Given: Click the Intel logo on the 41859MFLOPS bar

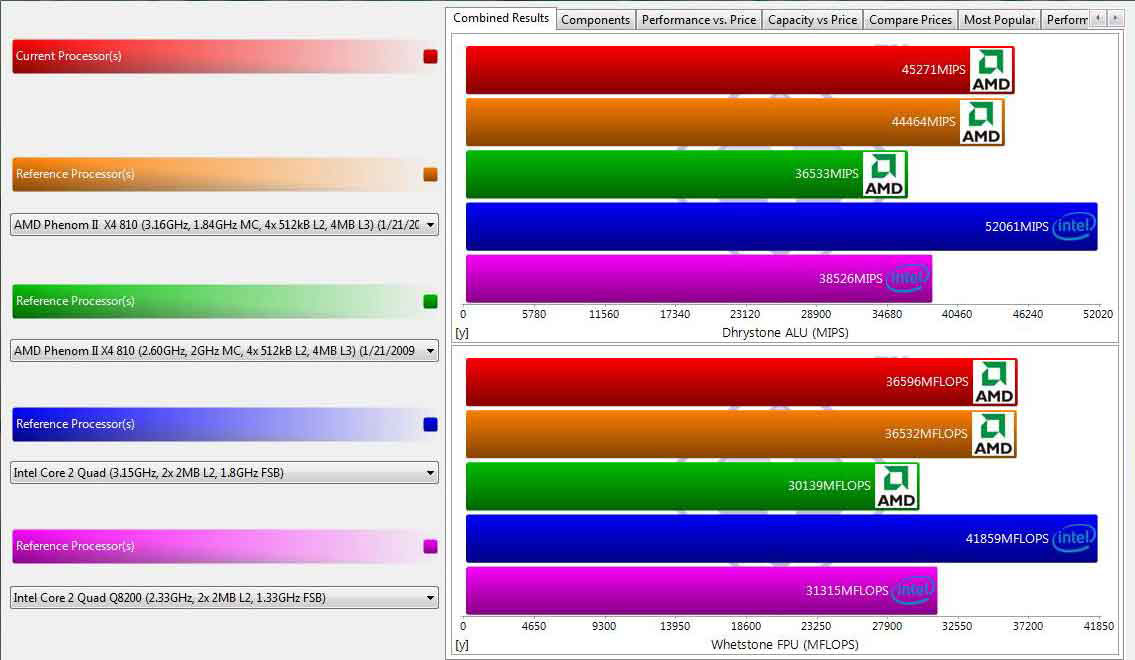Looking at the screenshot, I should pos(1074,538).
